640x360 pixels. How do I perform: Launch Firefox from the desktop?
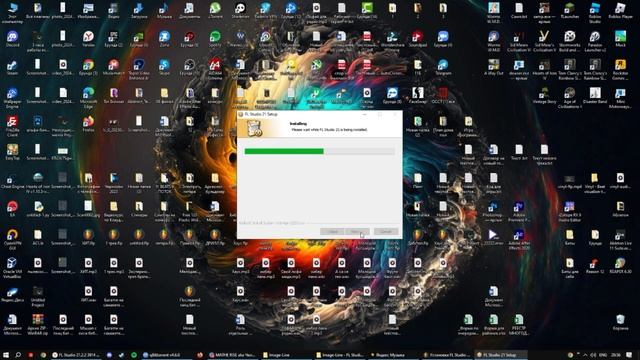(x=88, y=124)
